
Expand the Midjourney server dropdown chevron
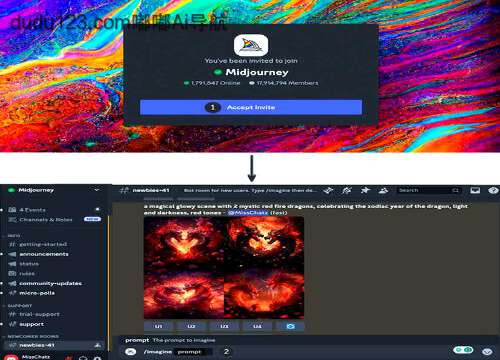tap(97, 190)
